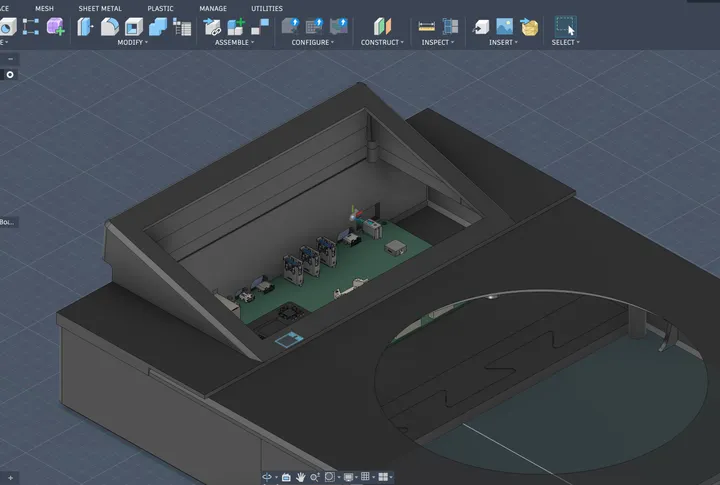Select the Look At icon

coord(286,477)
